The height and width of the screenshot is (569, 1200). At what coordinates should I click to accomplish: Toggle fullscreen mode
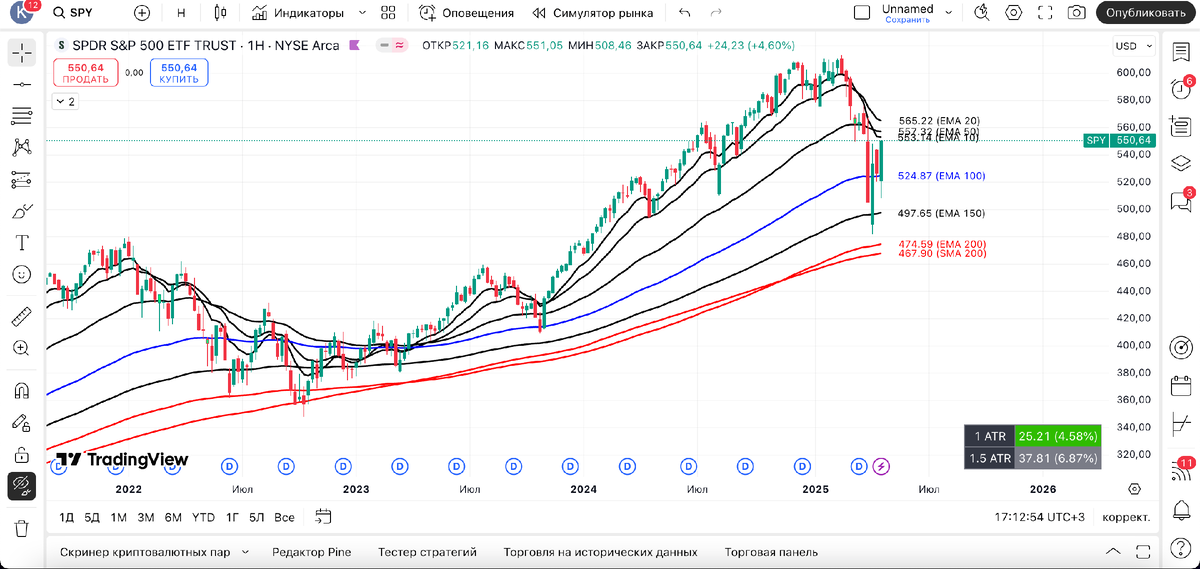coord(1045,13)
